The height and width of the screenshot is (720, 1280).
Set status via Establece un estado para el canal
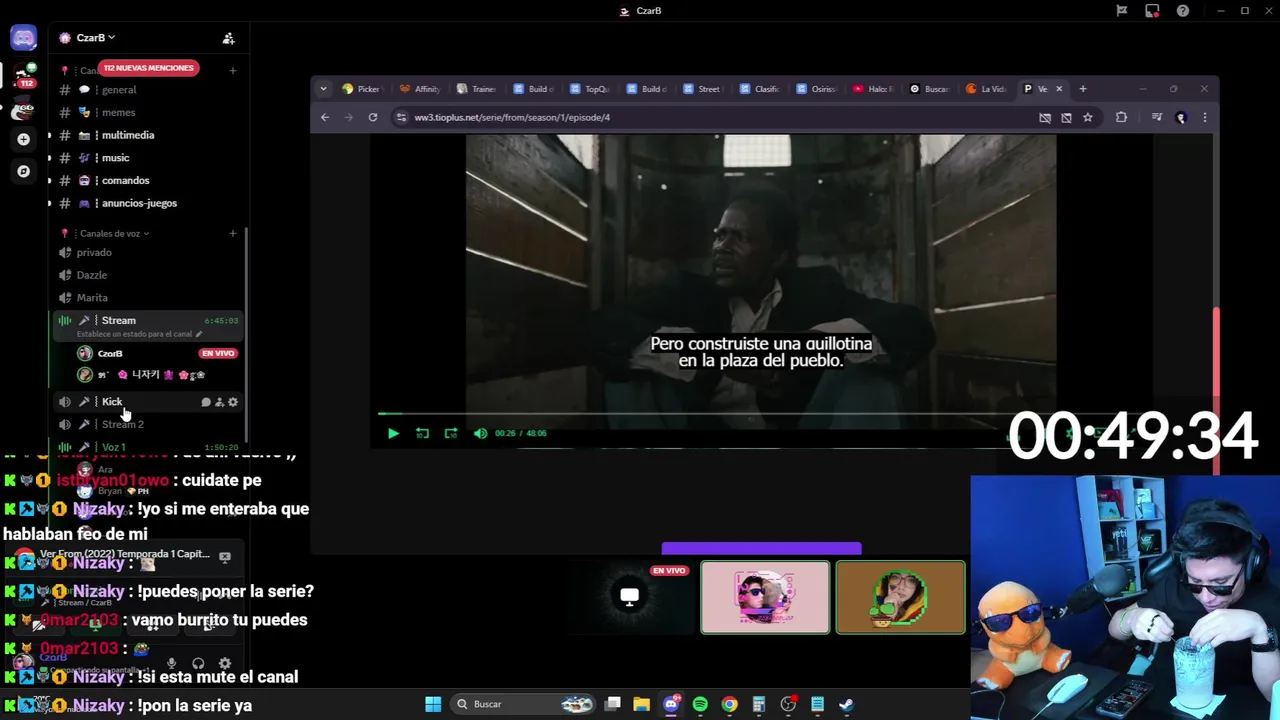(x=139, y=334)
